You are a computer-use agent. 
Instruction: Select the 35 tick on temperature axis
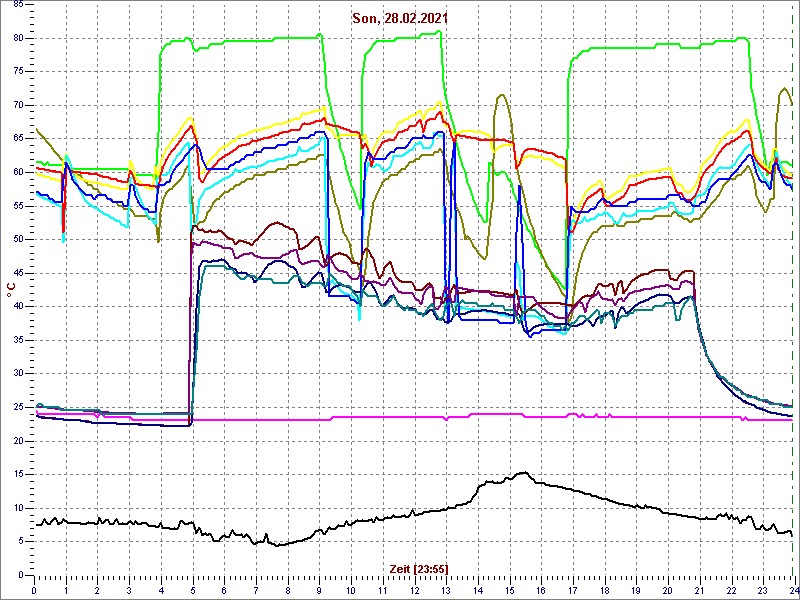tap(18, 340)
